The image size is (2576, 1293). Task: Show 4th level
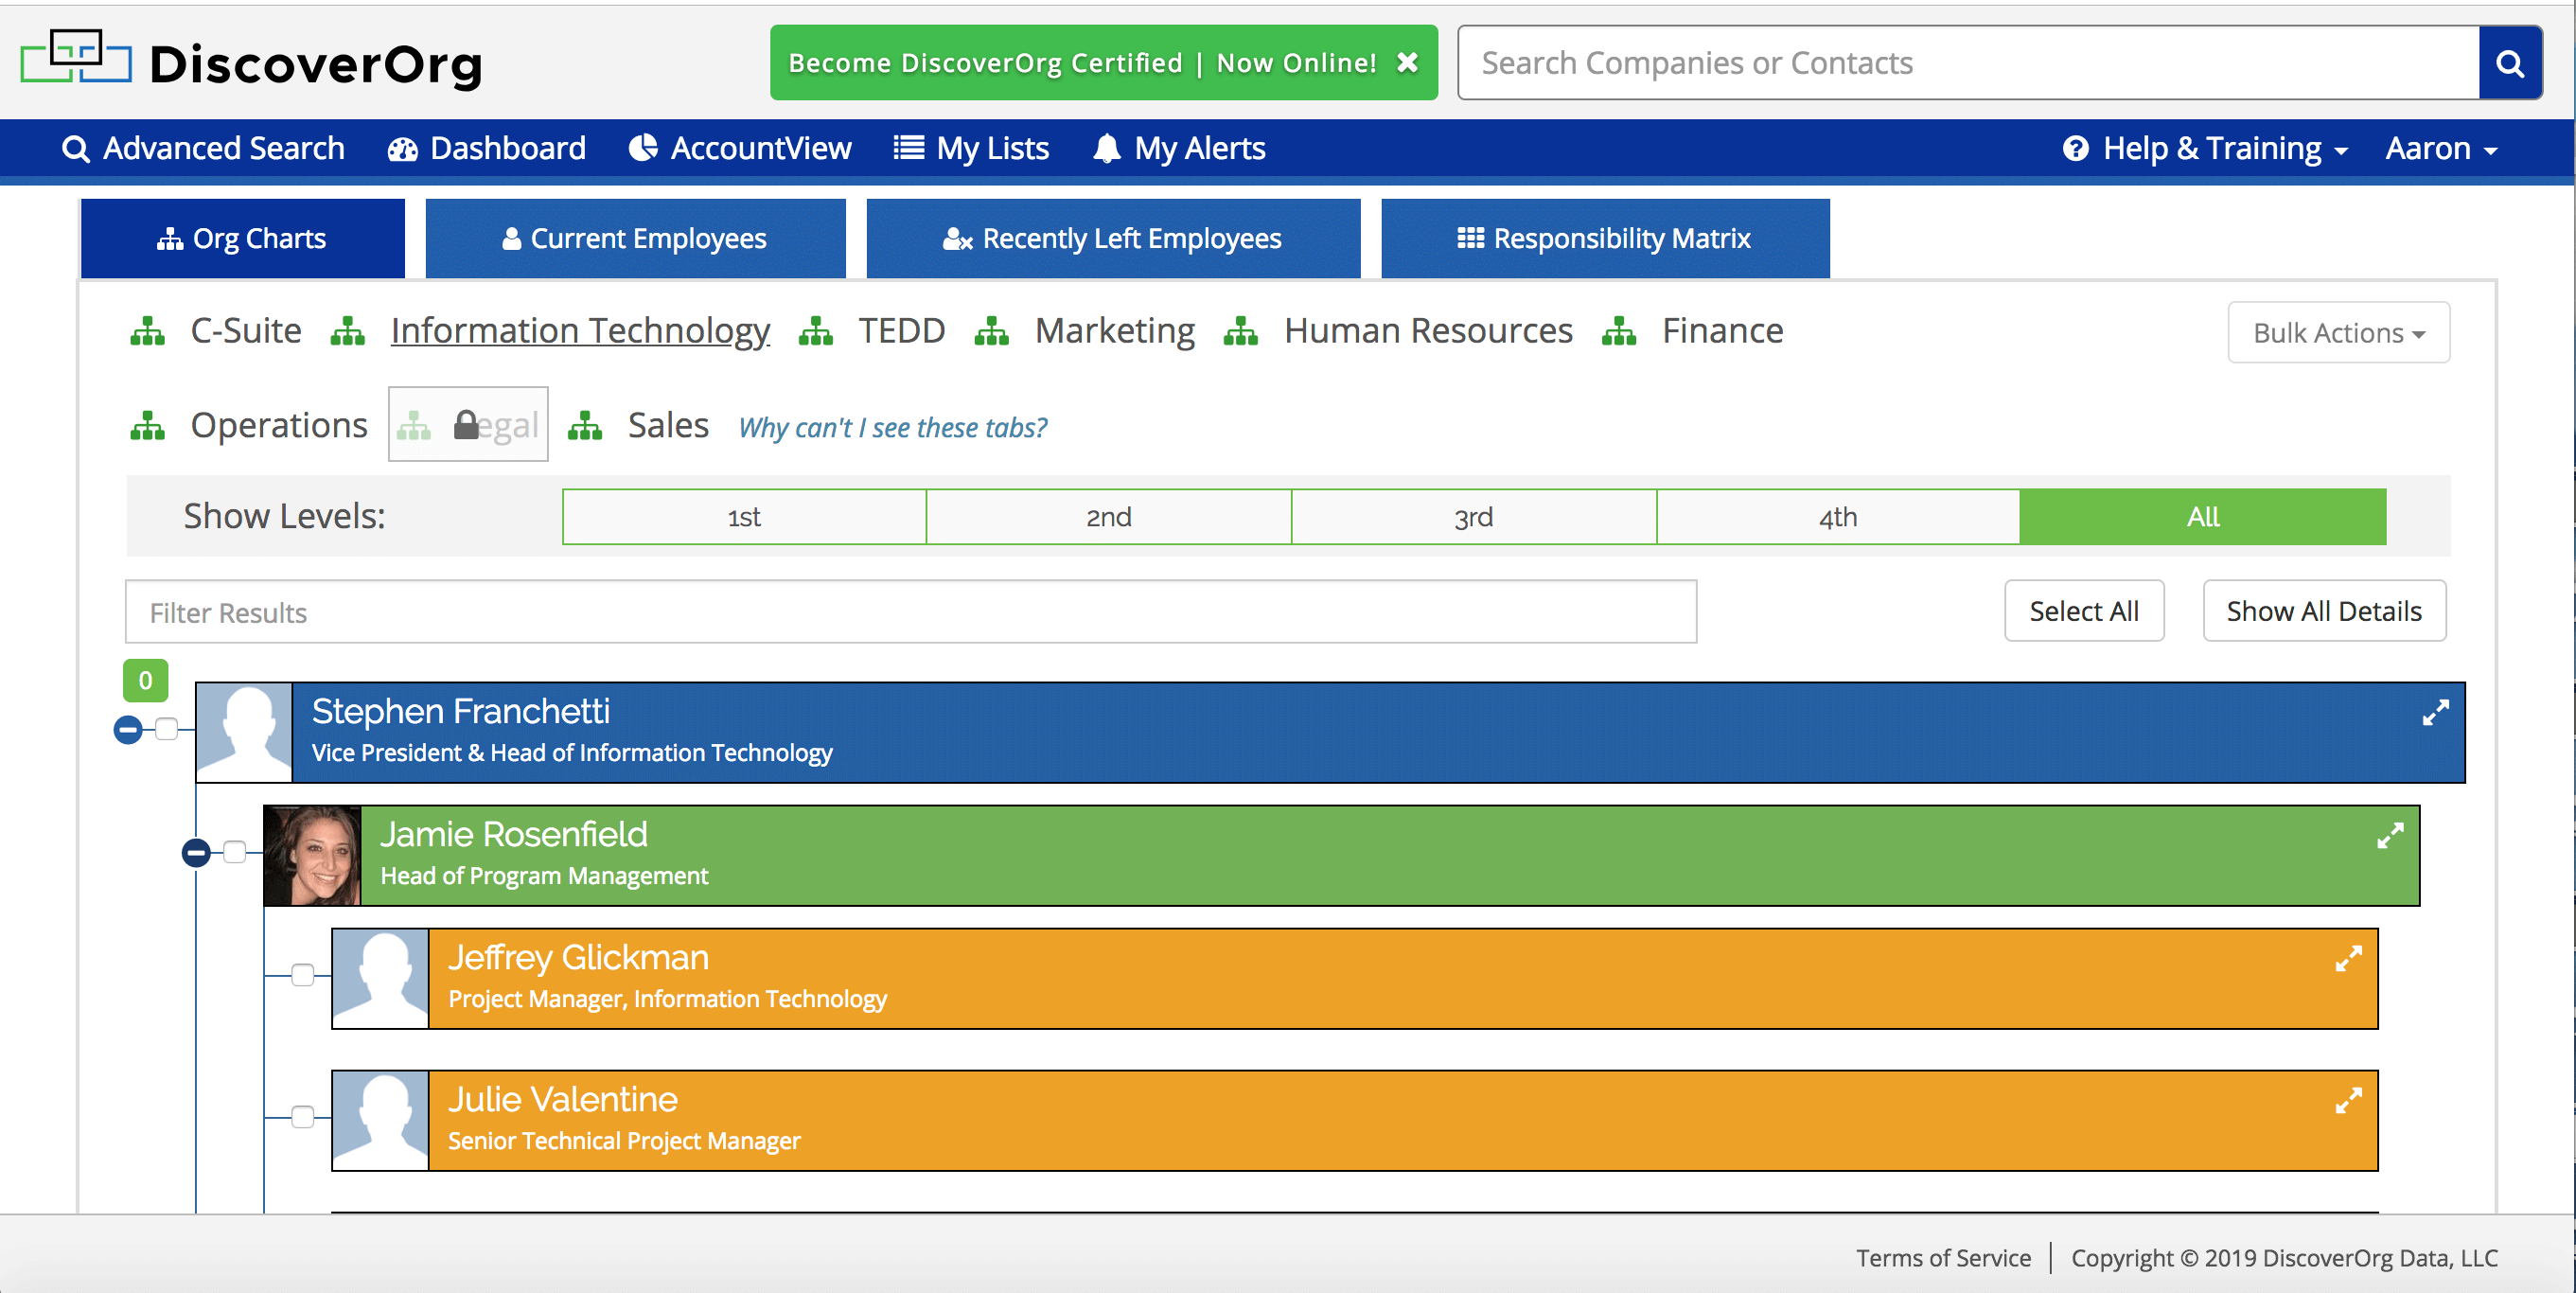(1838, 517)
